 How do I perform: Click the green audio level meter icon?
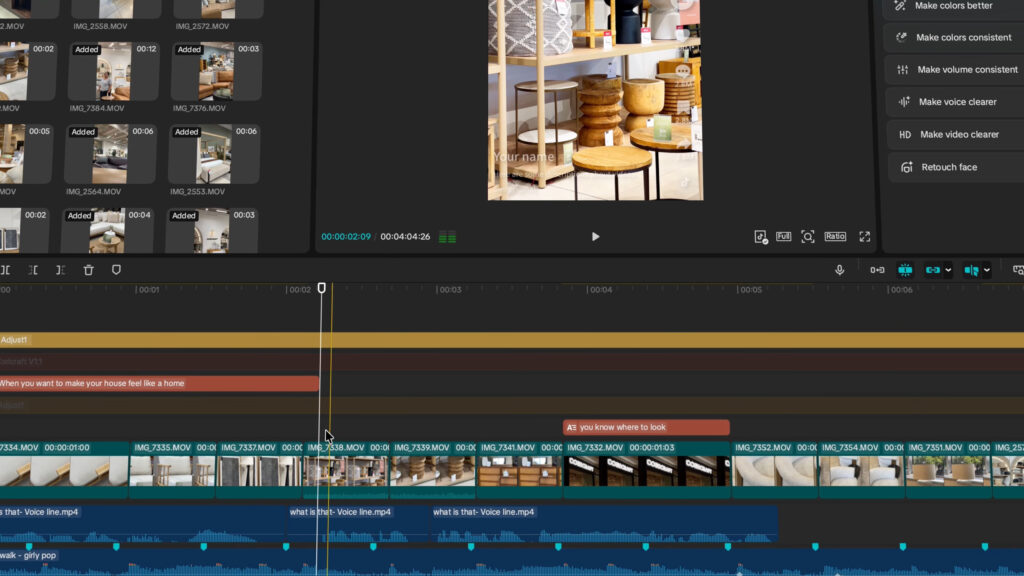click(x=447, y=238)
